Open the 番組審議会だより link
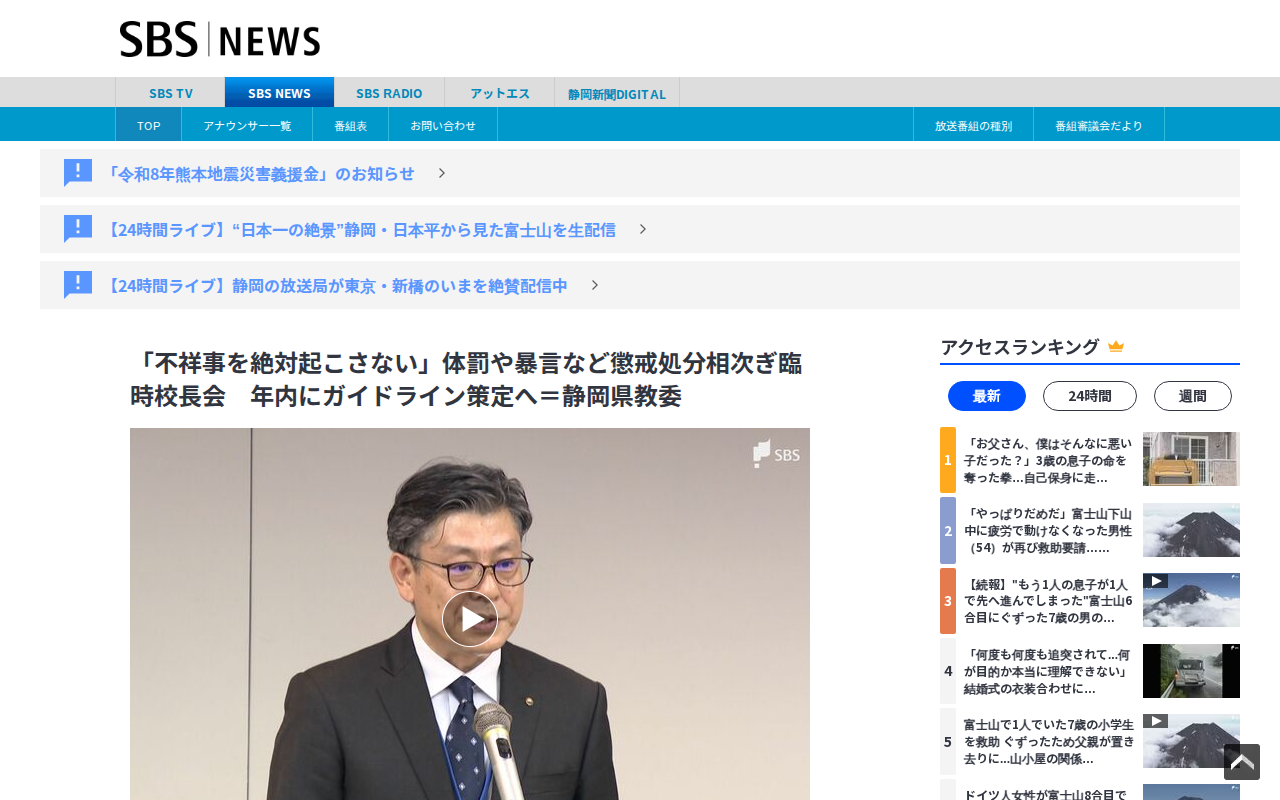The height and width of the screenshot is (800, 1280). click(x=1098, y=125)
